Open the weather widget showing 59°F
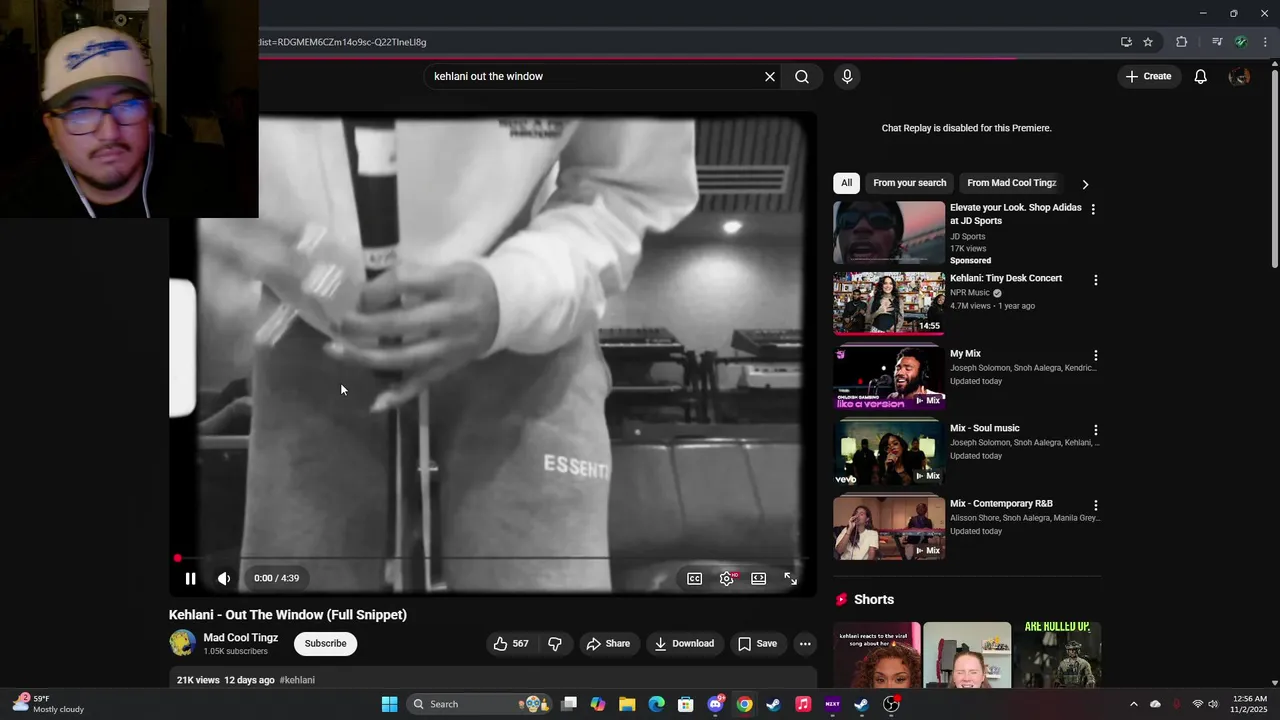Screen dimensions: 1280x720 48,704
